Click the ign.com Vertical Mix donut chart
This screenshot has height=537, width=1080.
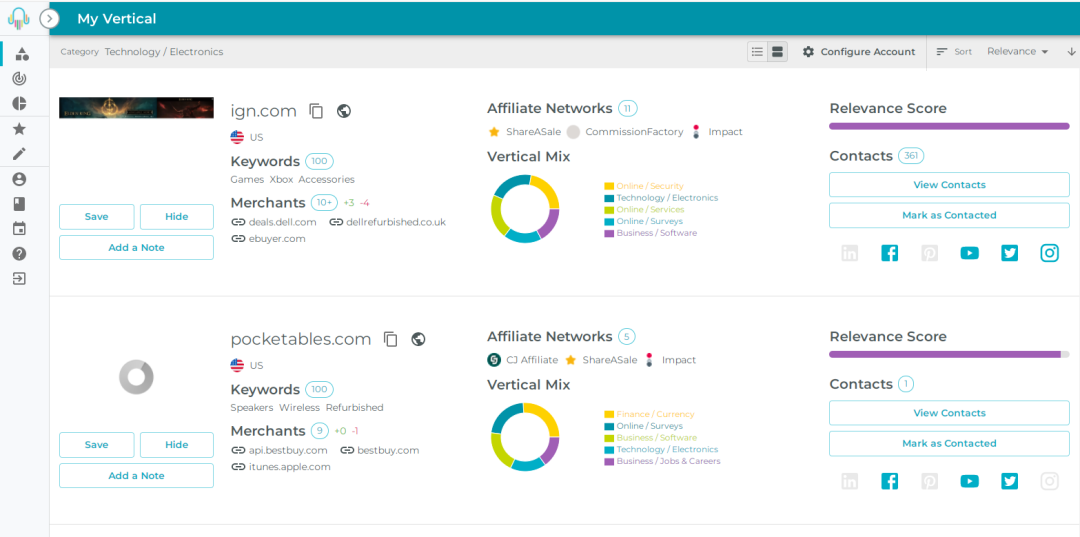point(525,209)
